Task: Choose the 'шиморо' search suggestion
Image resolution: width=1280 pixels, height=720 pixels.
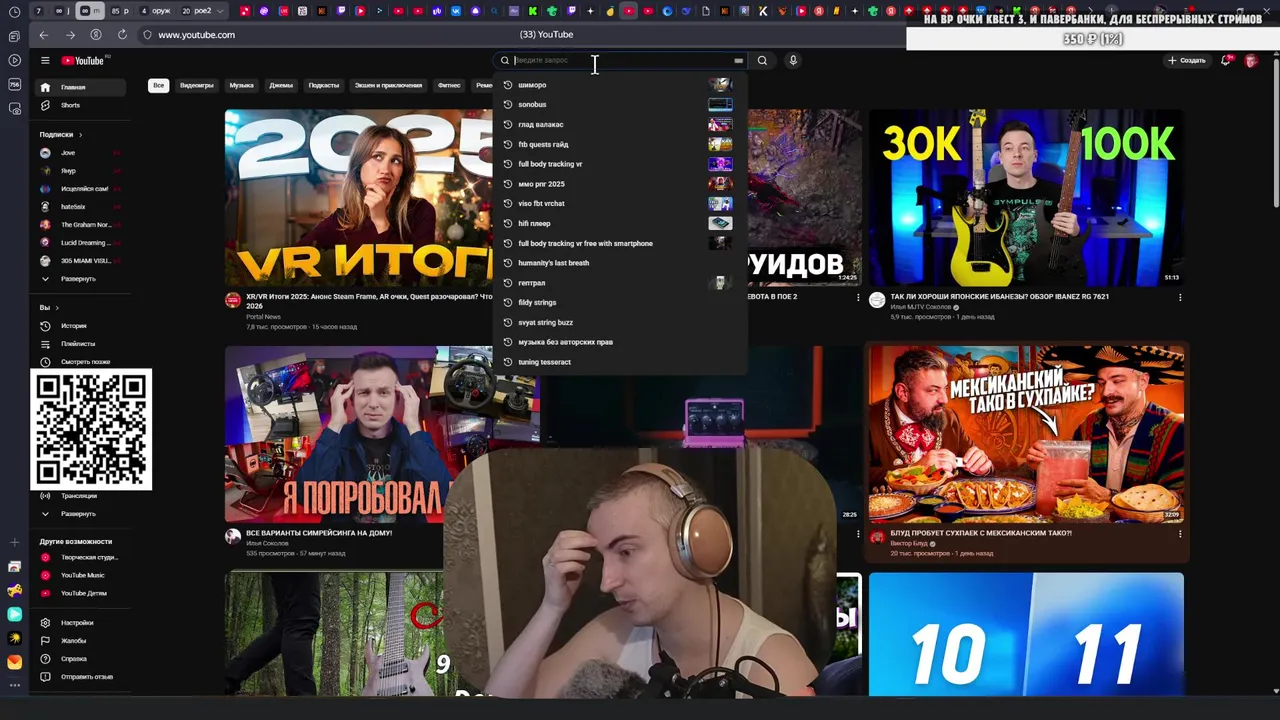Action: point(620,85)
